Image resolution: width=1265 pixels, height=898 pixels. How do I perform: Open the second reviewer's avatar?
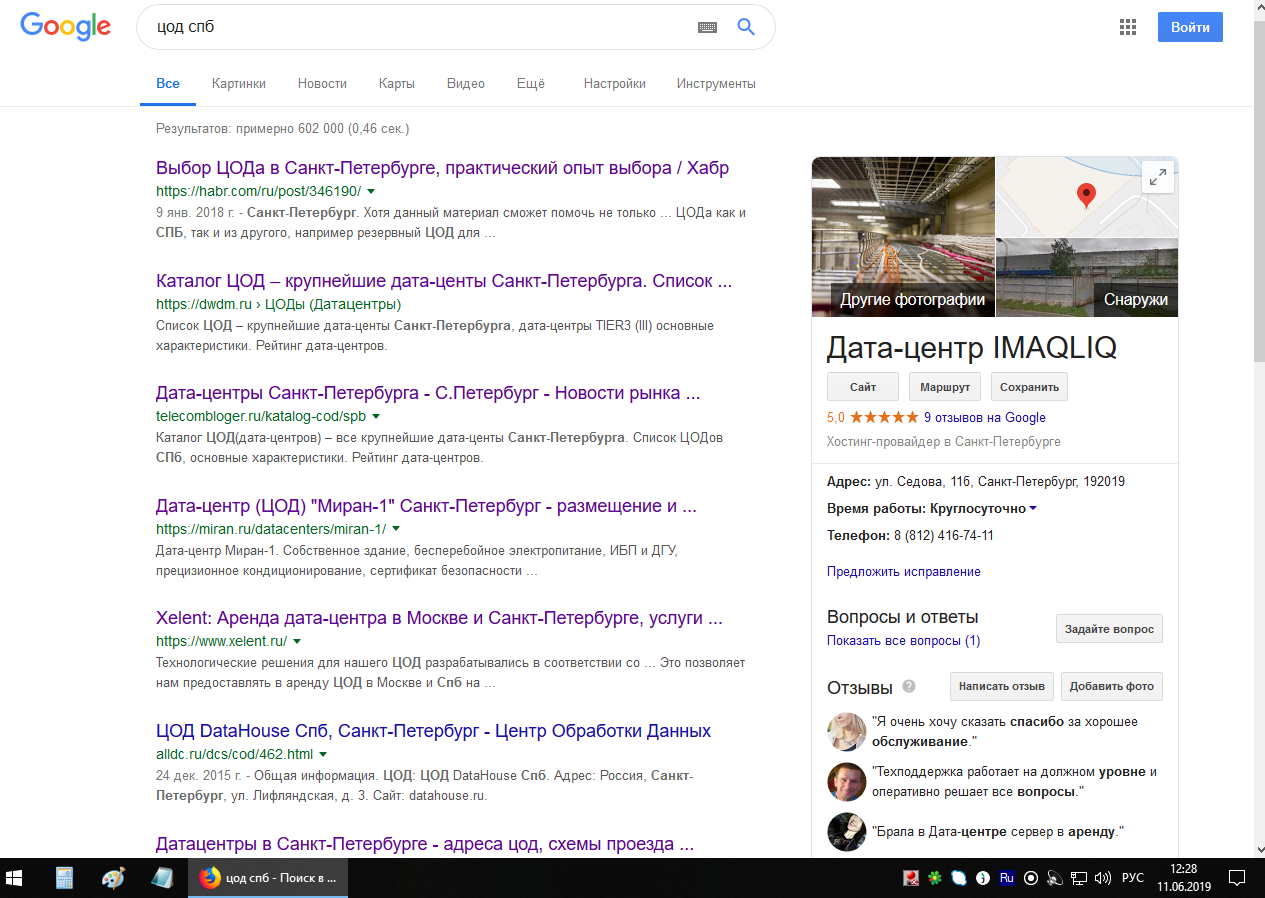pyautogui.click(x=846, y=782)
